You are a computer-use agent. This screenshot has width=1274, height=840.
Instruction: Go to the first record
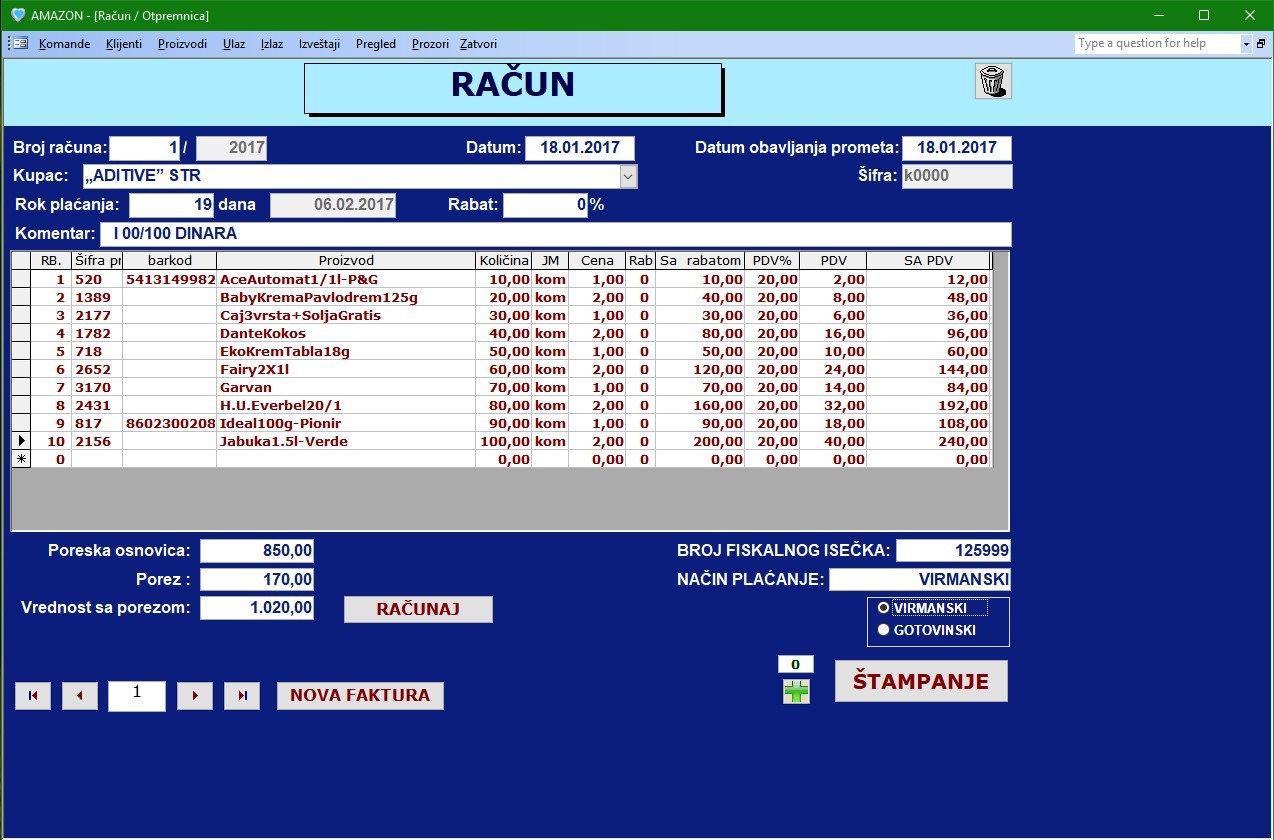(x=33, y=696)
